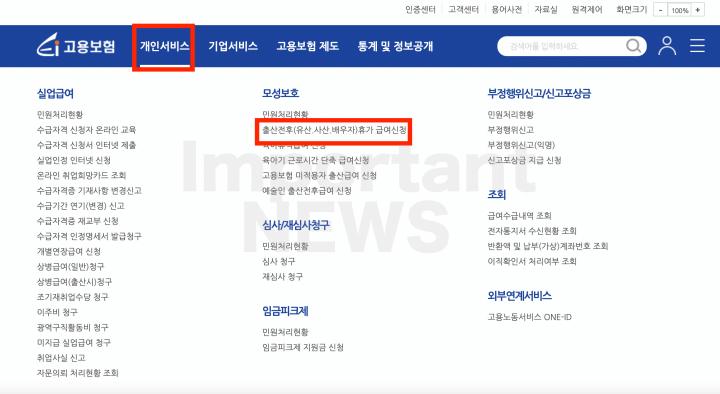The height and width of the screenshot is (394, 720).
Task: Open the 통계 및 정보공개 menu
Action: pyautogui.click(x=395, y=46)
